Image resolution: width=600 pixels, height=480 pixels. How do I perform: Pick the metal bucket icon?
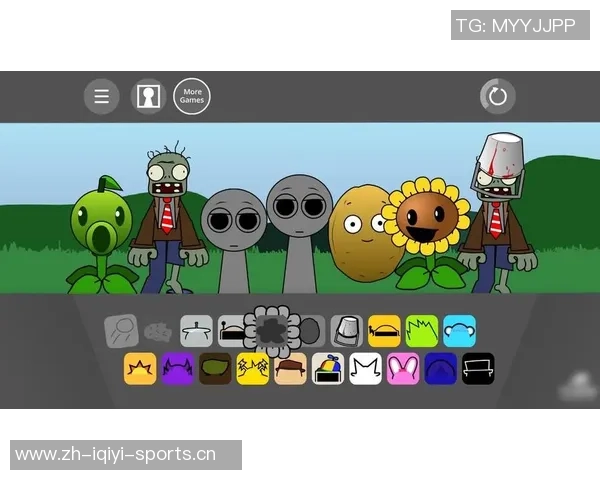click(347, 331)
